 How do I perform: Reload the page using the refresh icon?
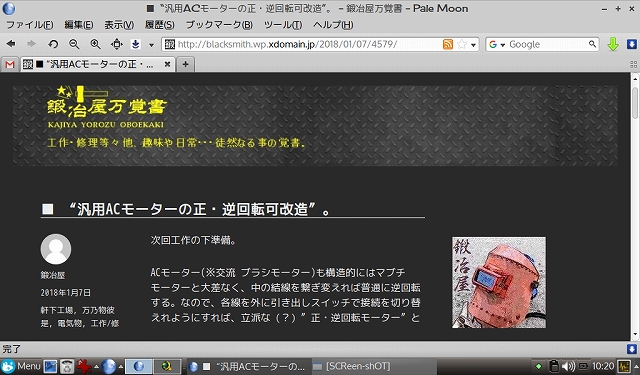point(53,44)
